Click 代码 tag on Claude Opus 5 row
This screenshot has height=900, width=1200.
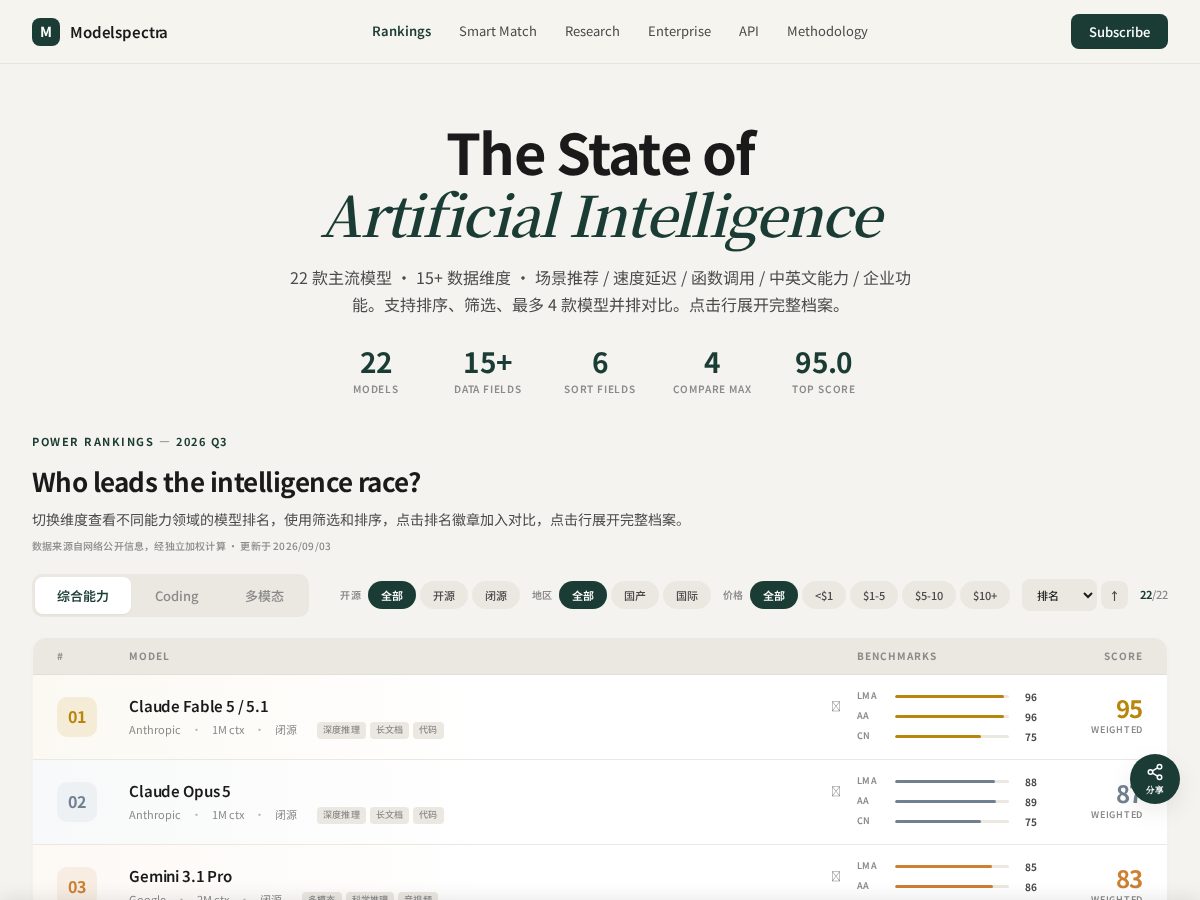[428, 815]
